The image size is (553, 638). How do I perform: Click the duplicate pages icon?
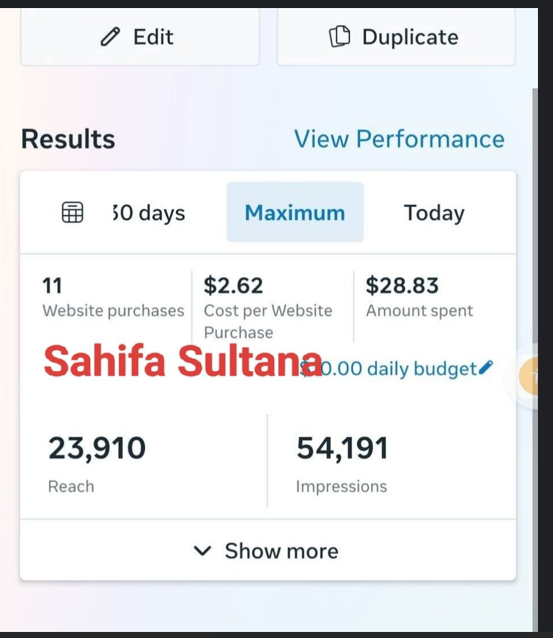(x=339, y=37)
